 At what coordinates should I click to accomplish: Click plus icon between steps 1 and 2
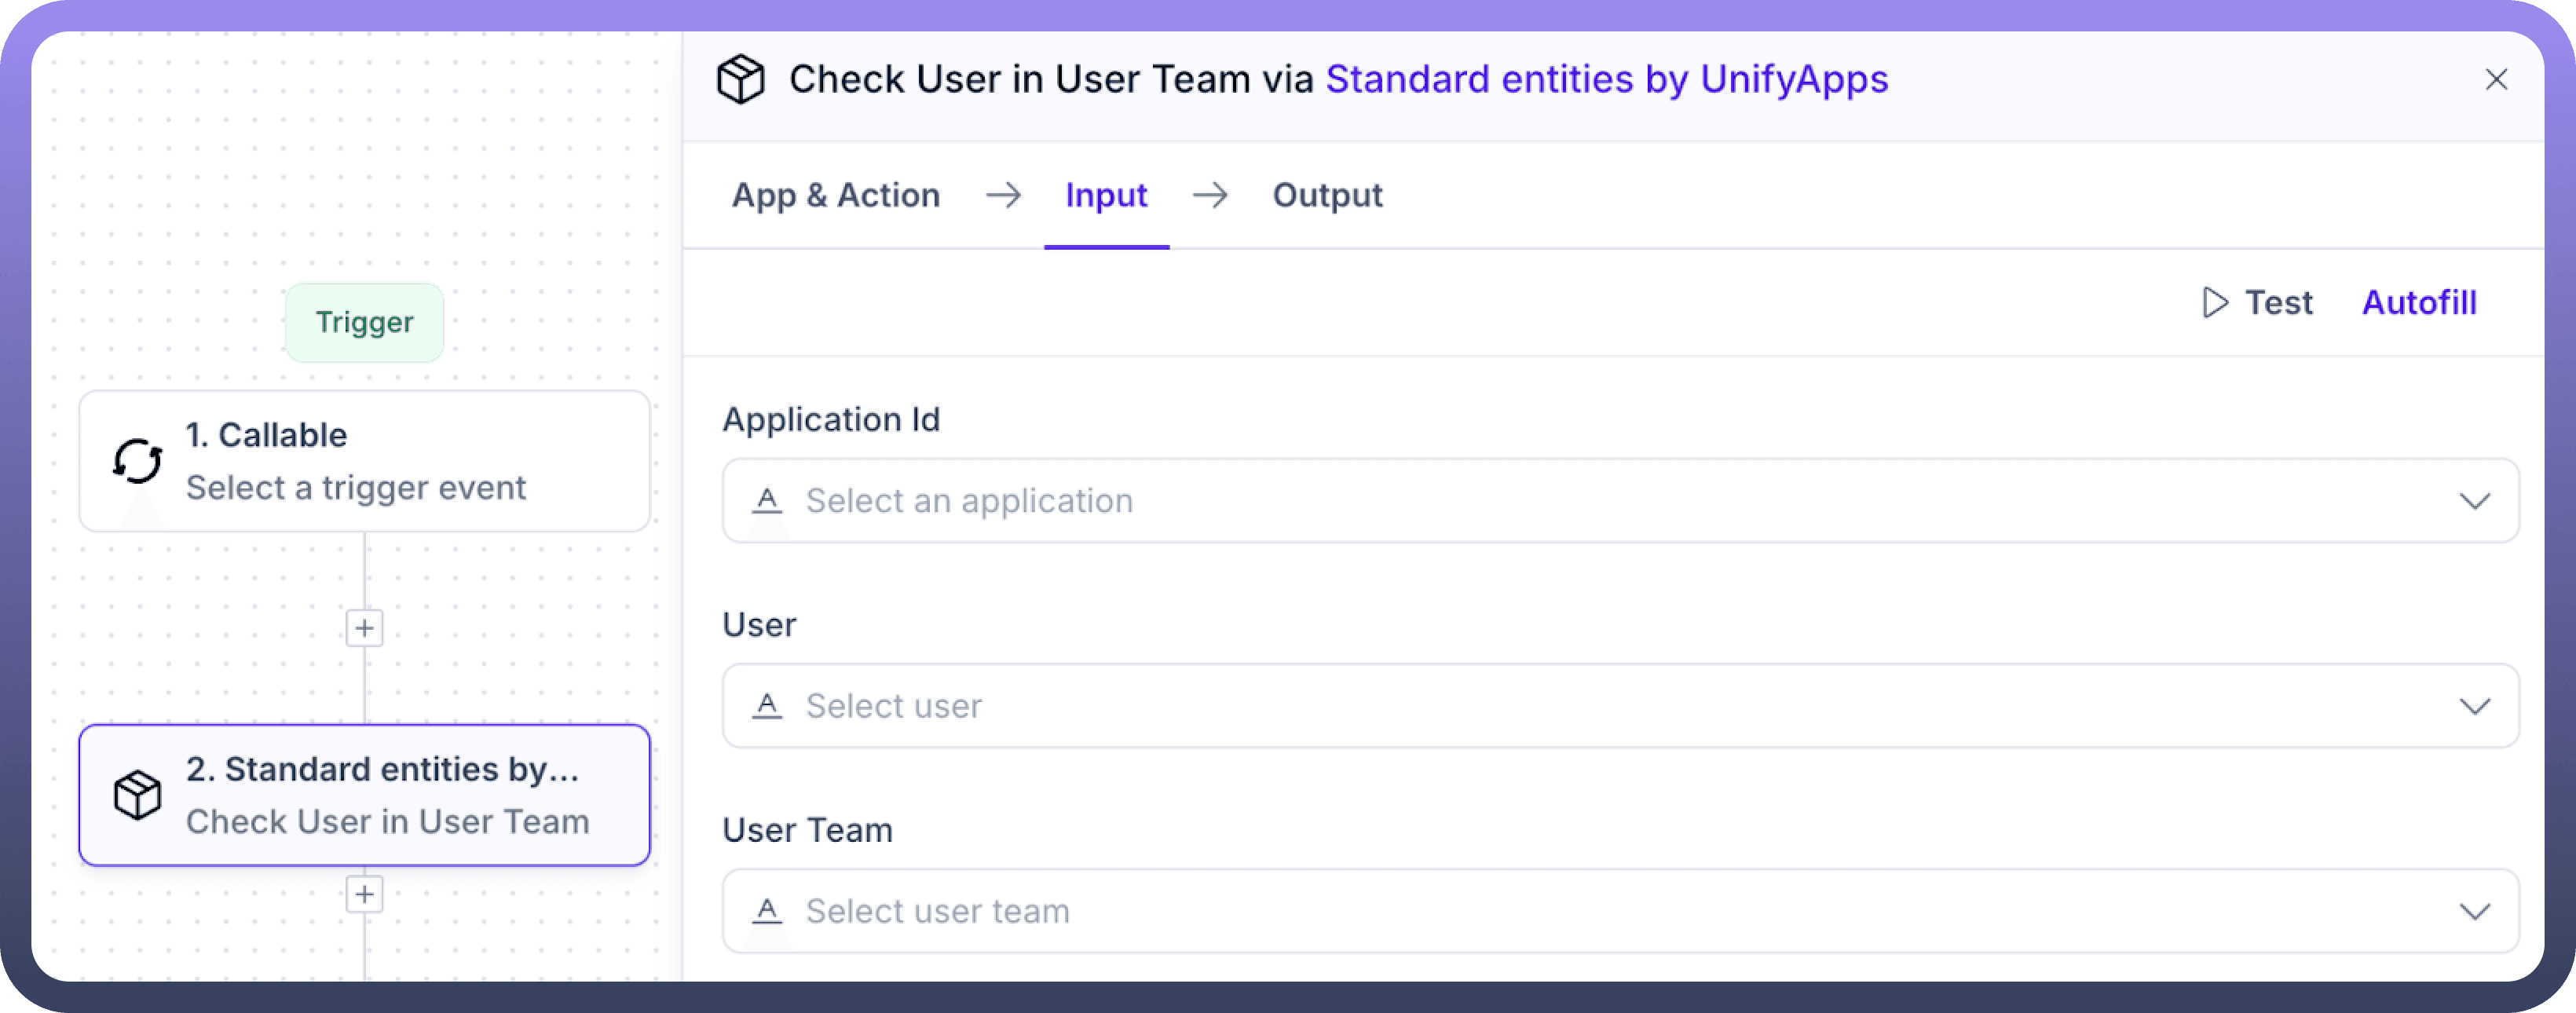point(364,628)
